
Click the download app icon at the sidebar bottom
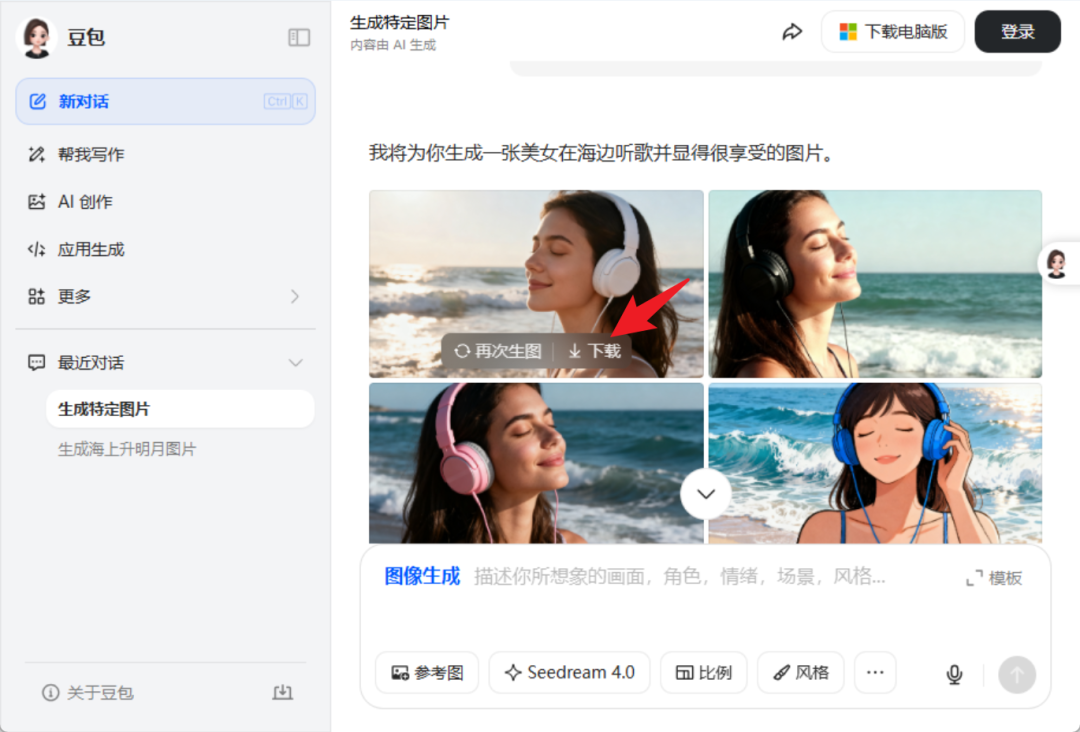tap(282, 692)
